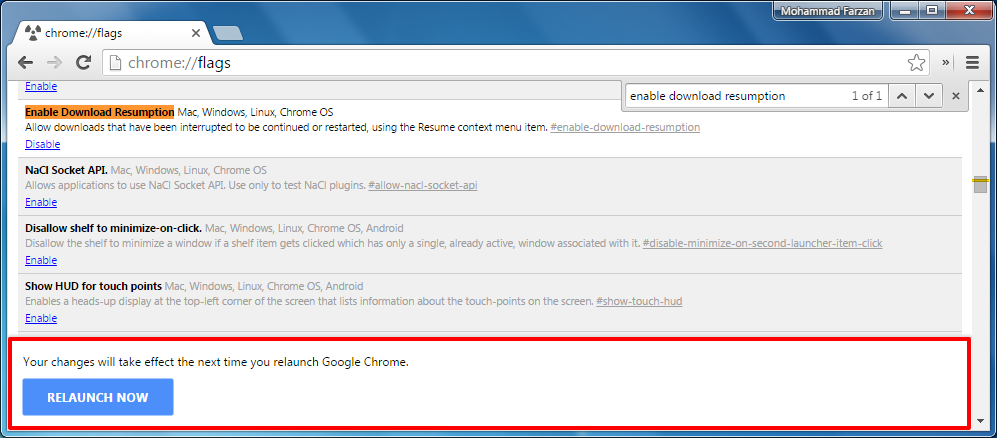Click the scrollbar down arrow
Image resolution: width=997 pixels, height=438 pixels.
(979, 421)
